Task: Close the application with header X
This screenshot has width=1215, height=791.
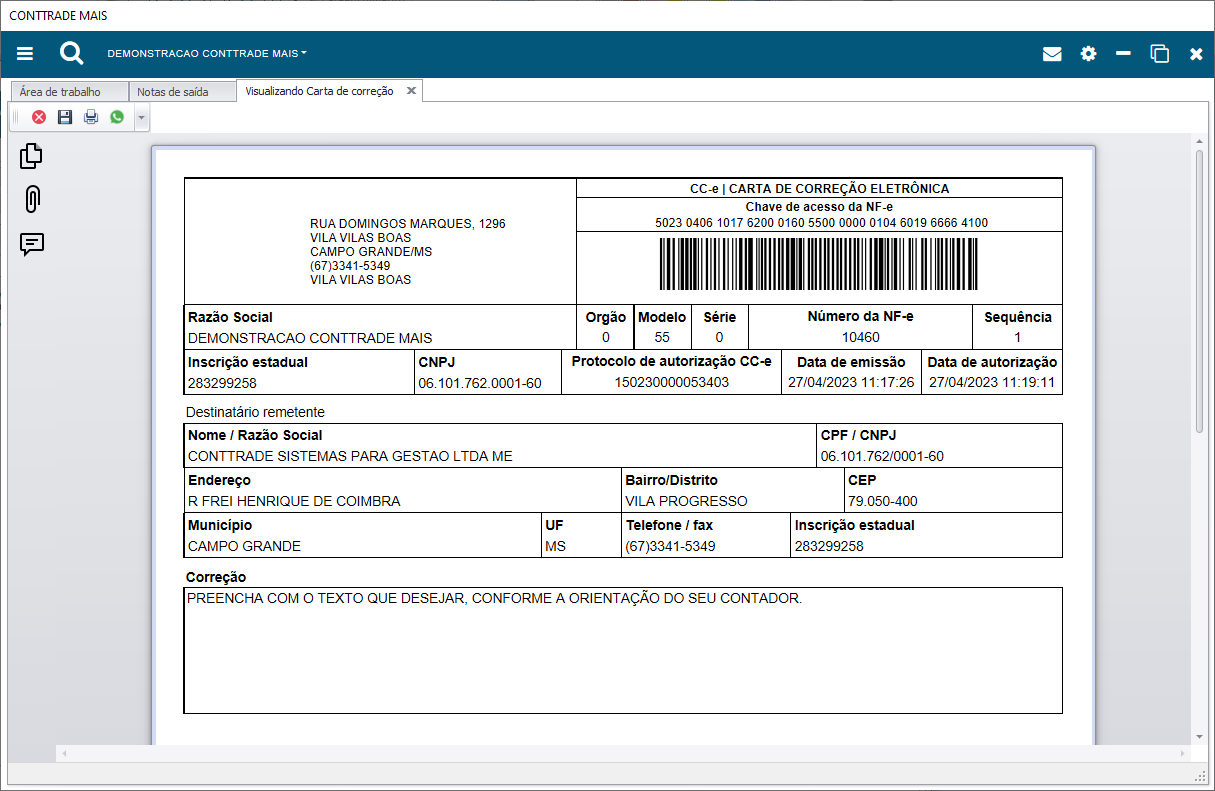Action: click(x=1196, y=54)
